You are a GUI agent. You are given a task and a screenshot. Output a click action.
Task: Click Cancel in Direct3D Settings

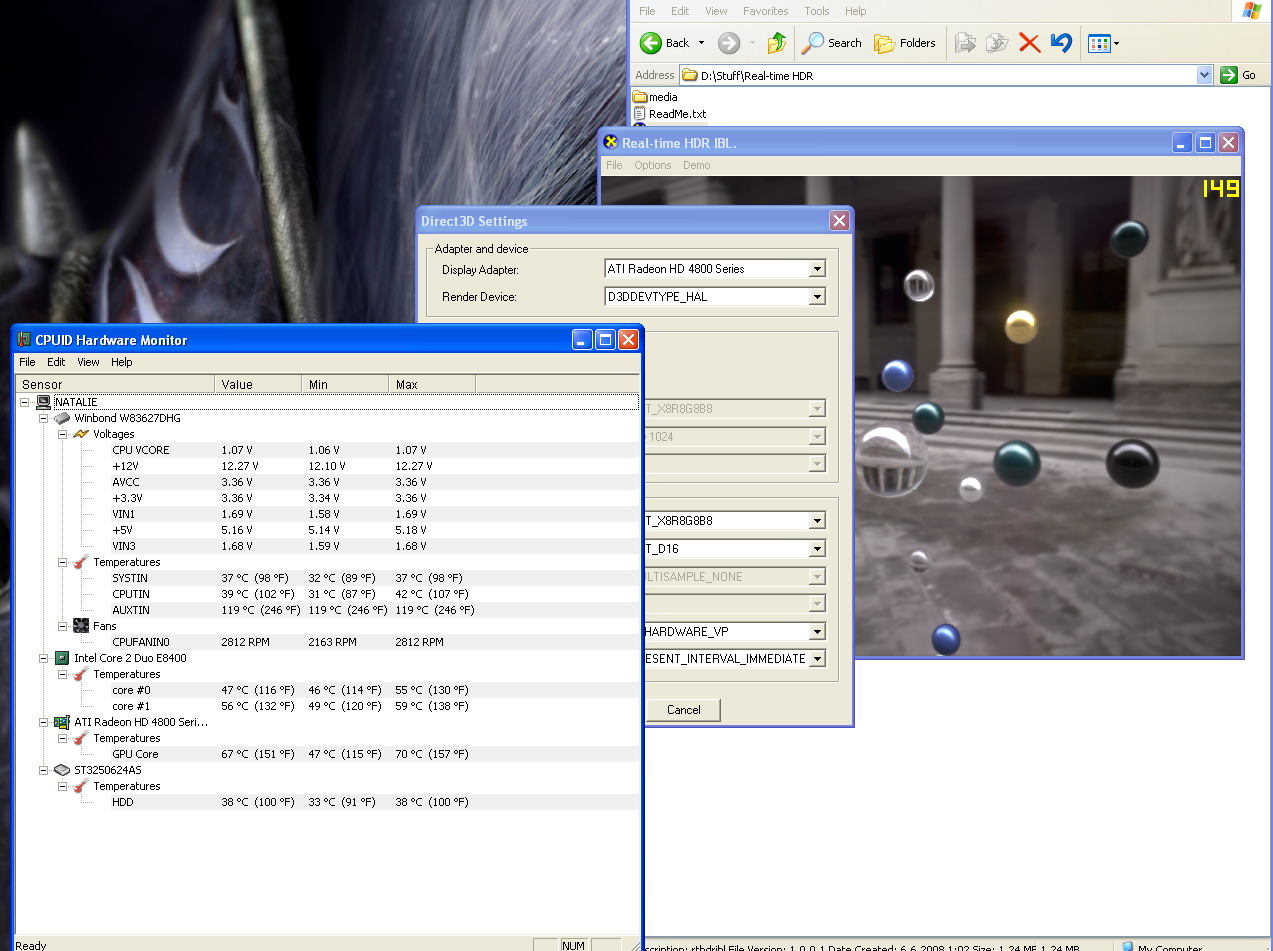[683, 710]
